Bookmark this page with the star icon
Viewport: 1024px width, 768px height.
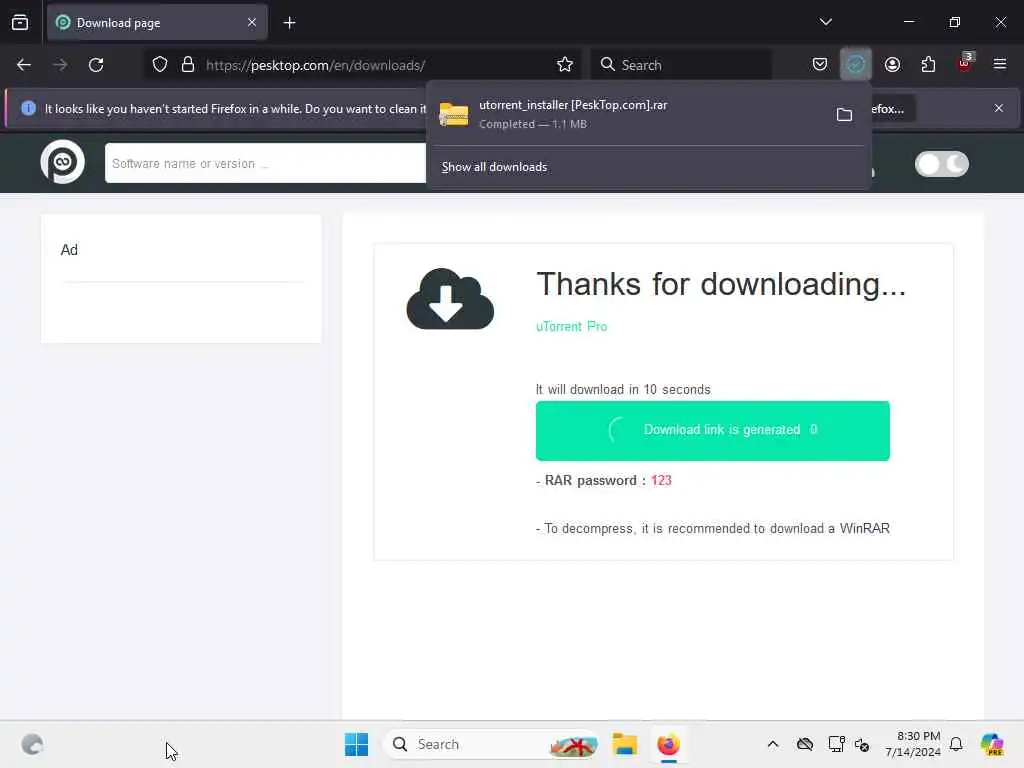(x=565, y=65)
